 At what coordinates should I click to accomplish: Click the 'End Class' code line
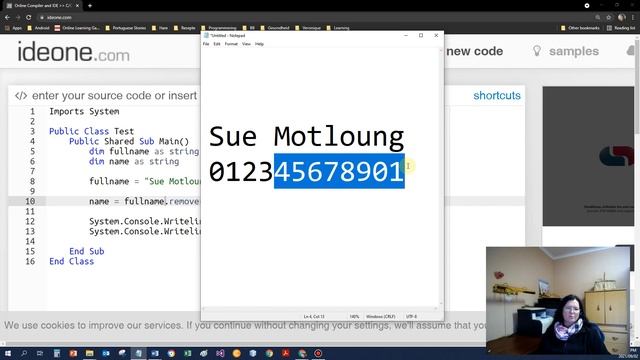(x=71, y=261)
